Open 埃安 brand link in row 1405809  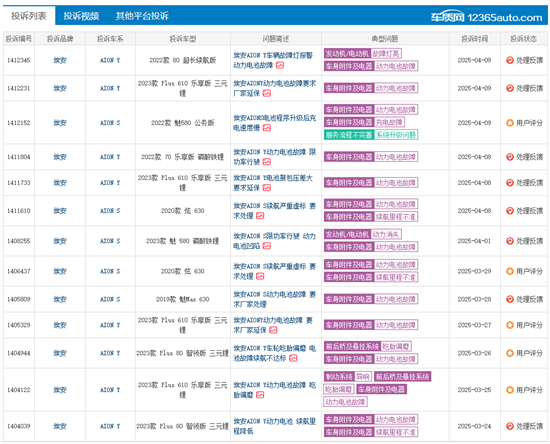[60, 299]
